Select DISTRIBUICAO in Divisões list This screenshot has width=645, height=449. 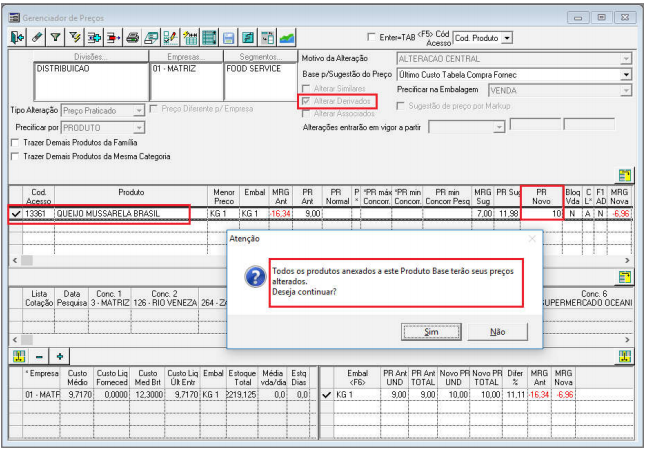[63, 69]
